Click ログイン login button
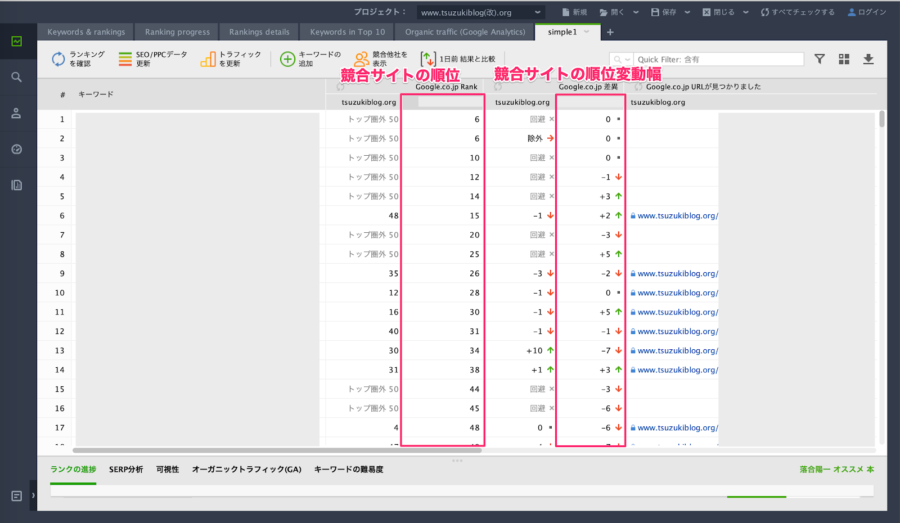Image resolution: width=900 pixels, height=523 pixels. pos(867,12)
